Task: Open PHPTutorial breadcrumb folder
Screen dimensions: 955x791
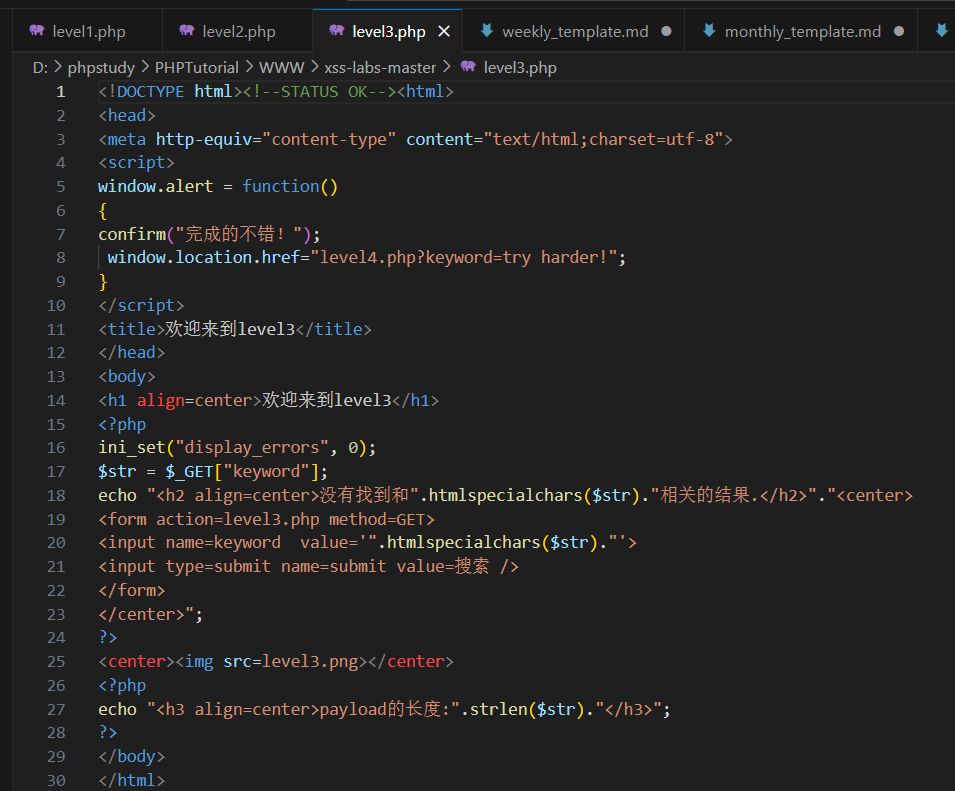Action: 197,68
